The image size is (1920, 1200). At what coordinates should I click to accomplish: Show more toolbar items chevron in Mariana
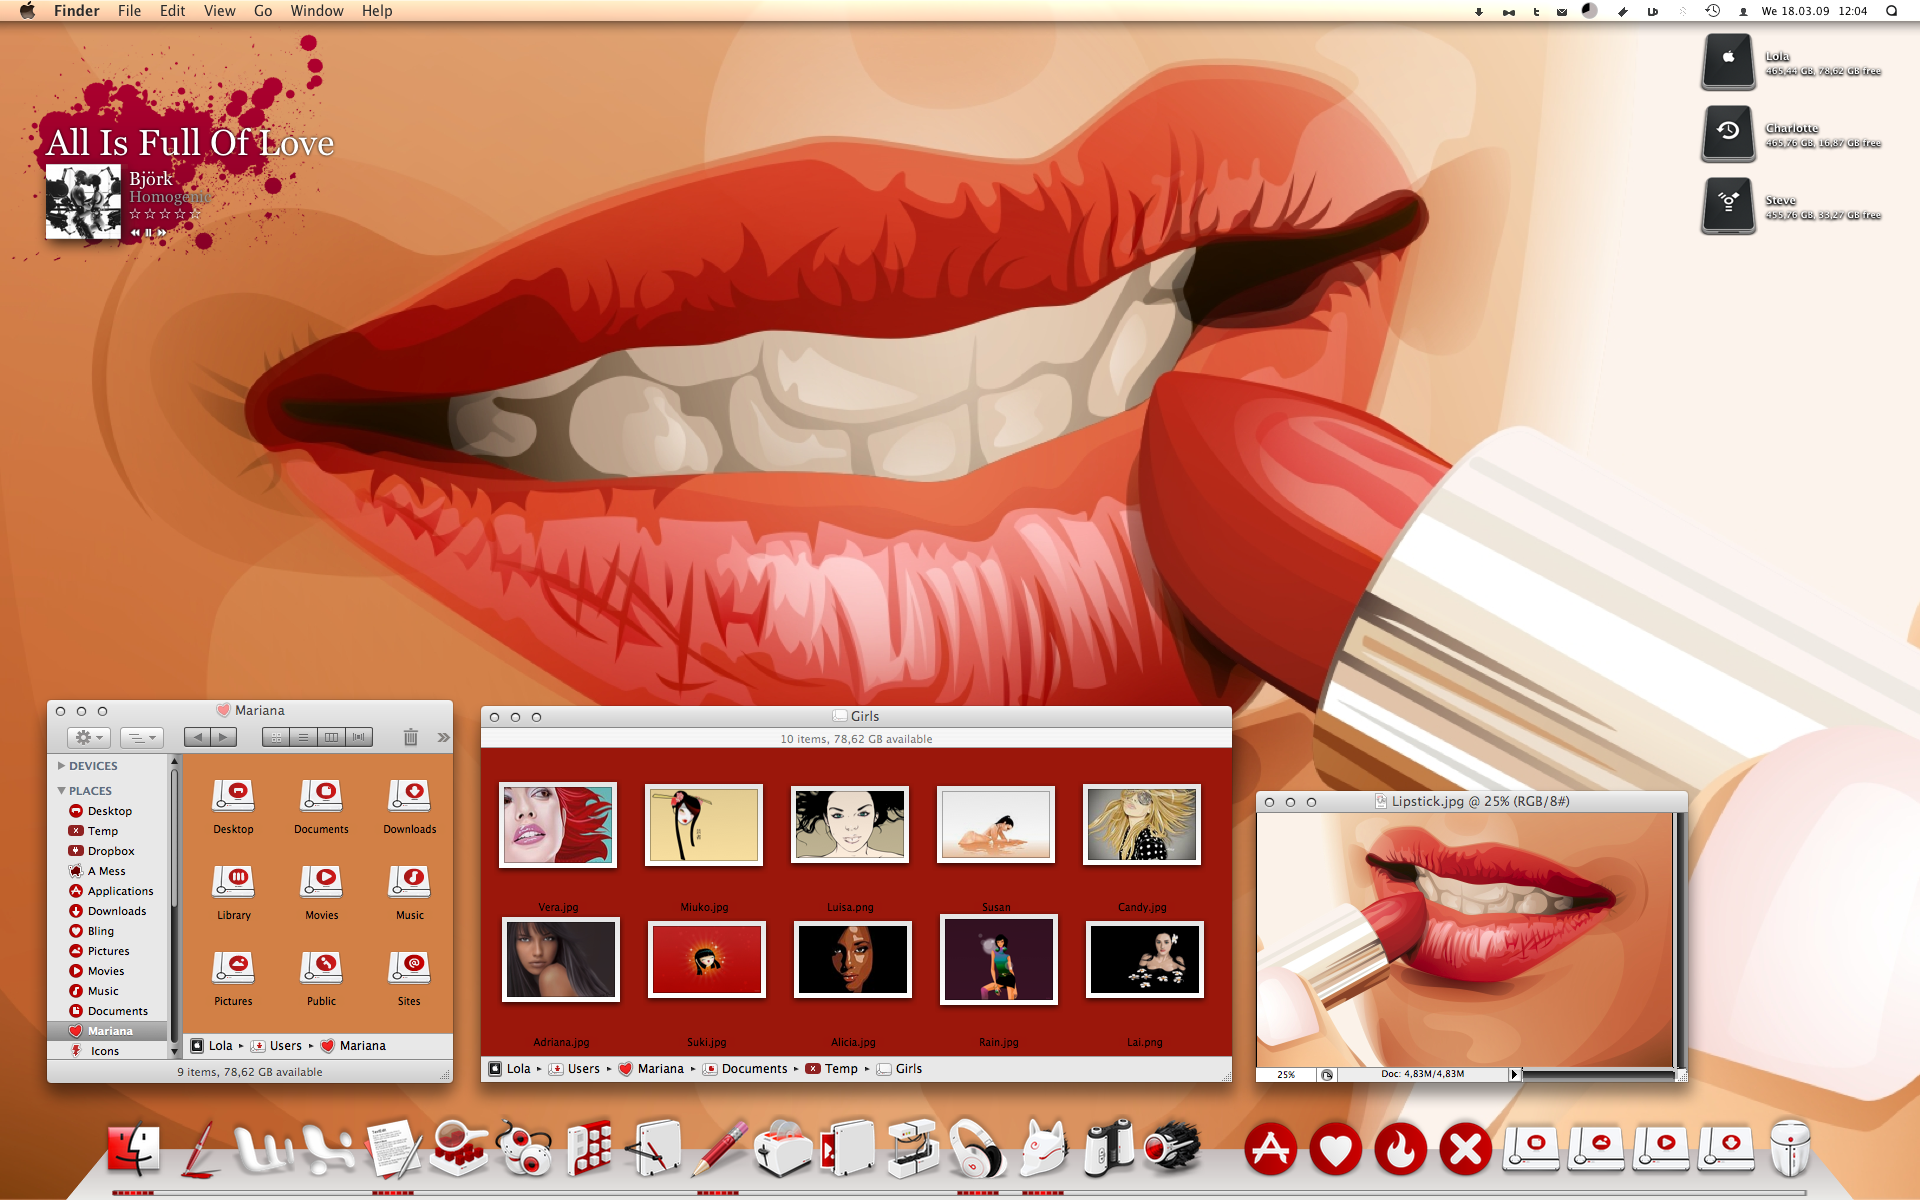(x=443, y=737)
